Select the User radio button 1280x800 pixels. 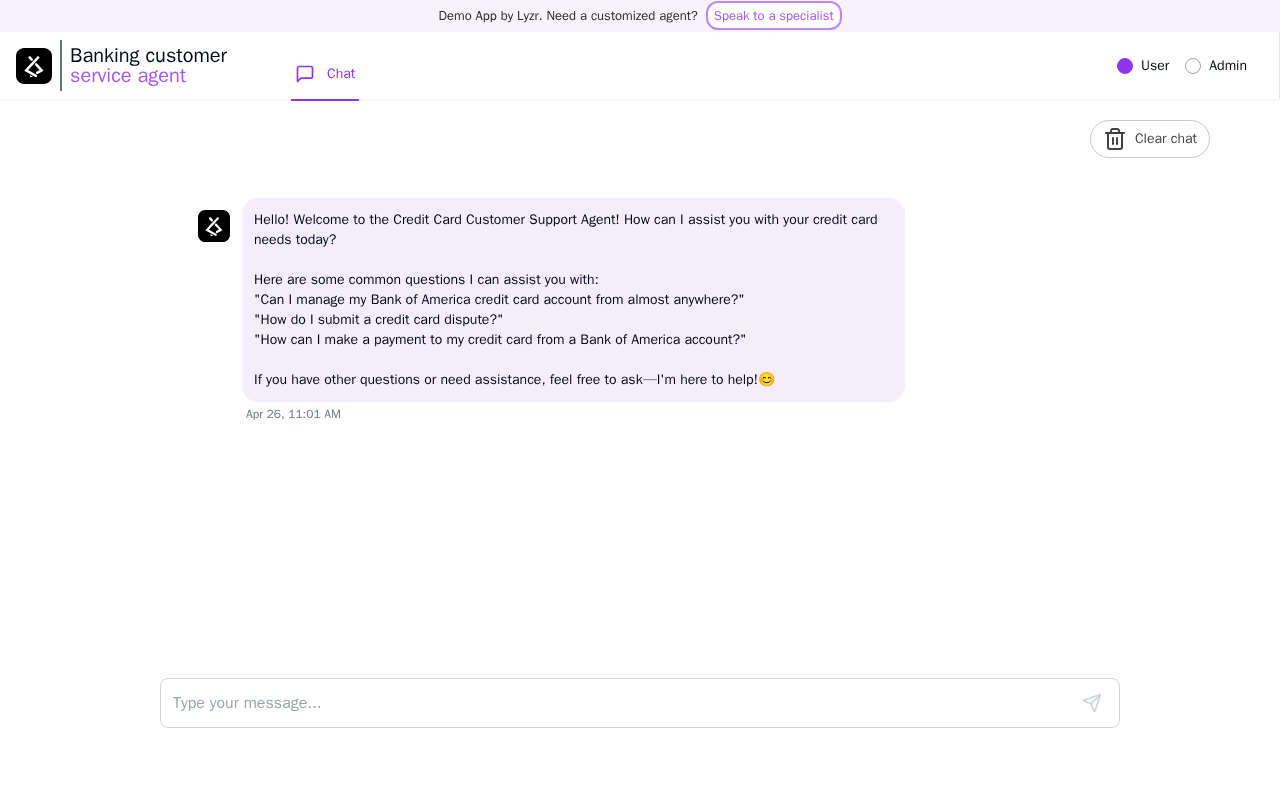pyautogui.click(x=1125, y=66)
